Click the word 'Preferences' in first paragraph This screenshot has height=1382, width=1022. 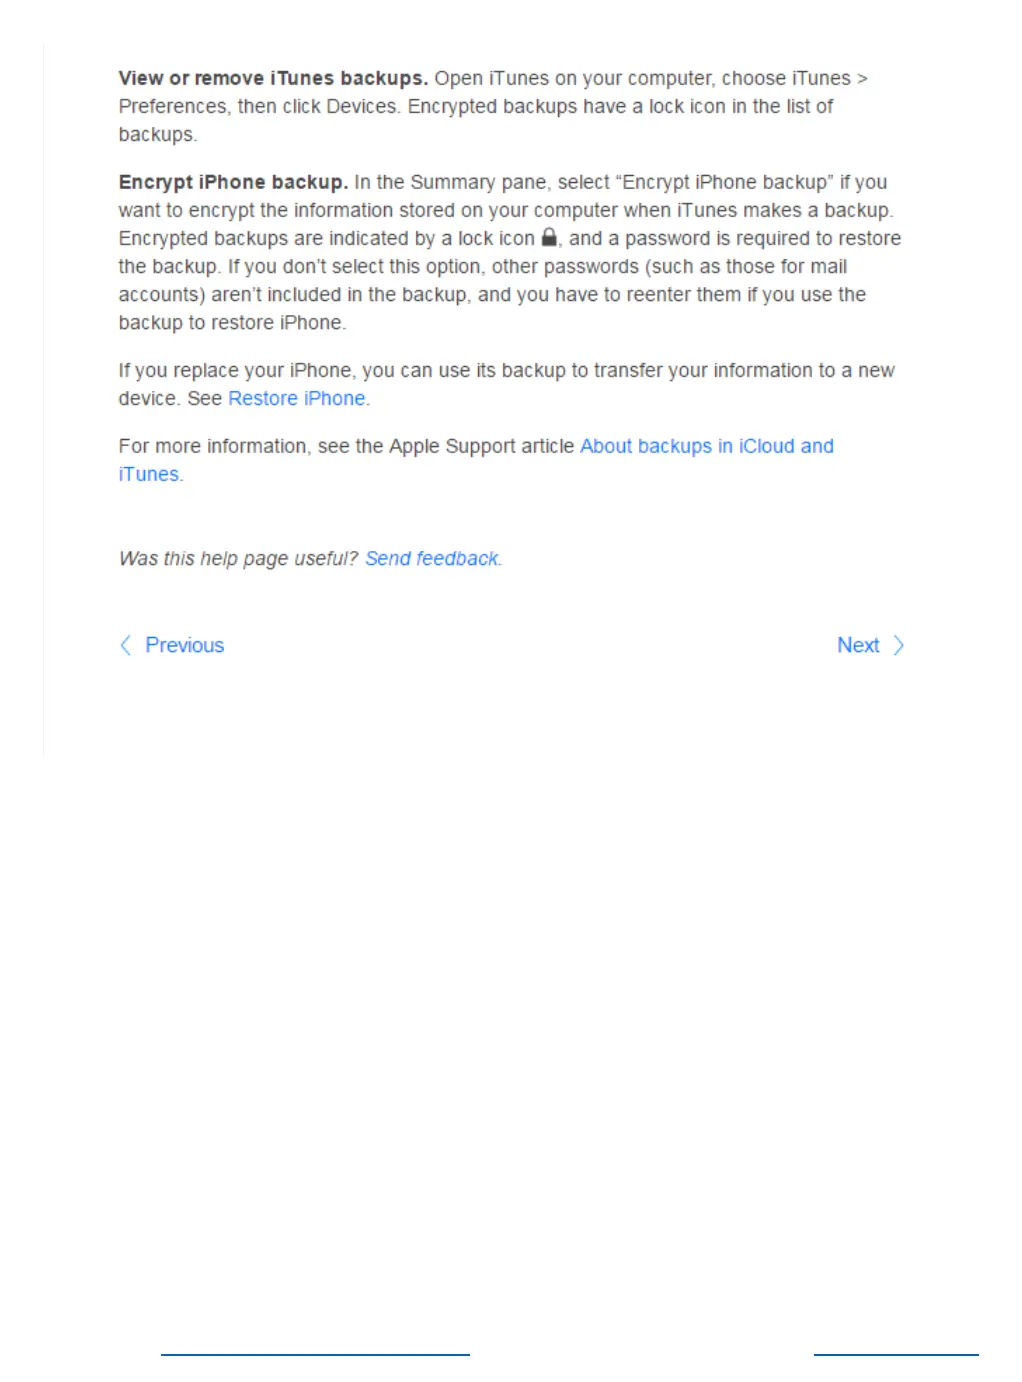pos(173,106)
